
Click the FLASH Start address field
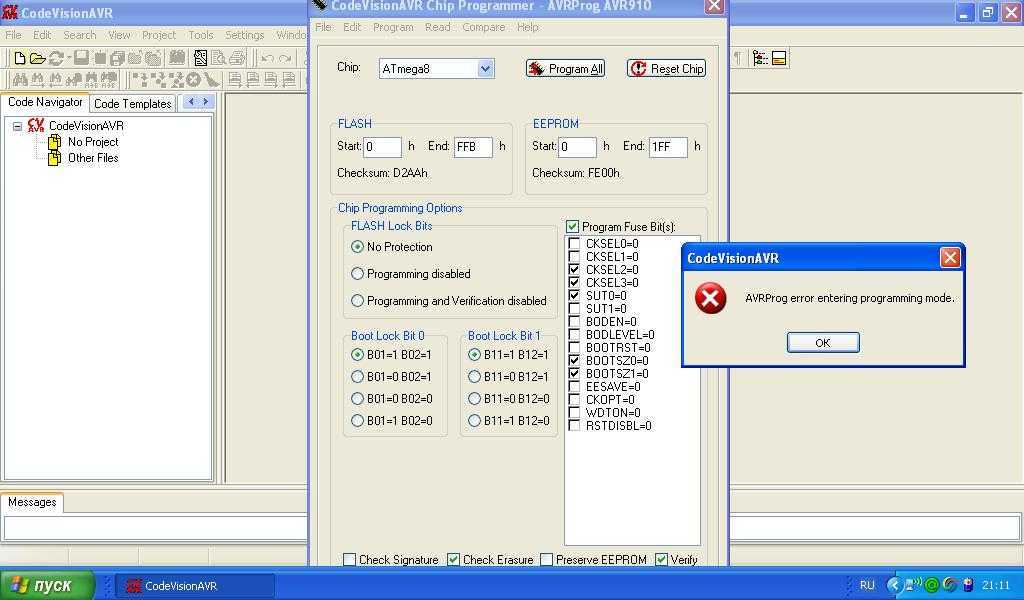[382, 147]
